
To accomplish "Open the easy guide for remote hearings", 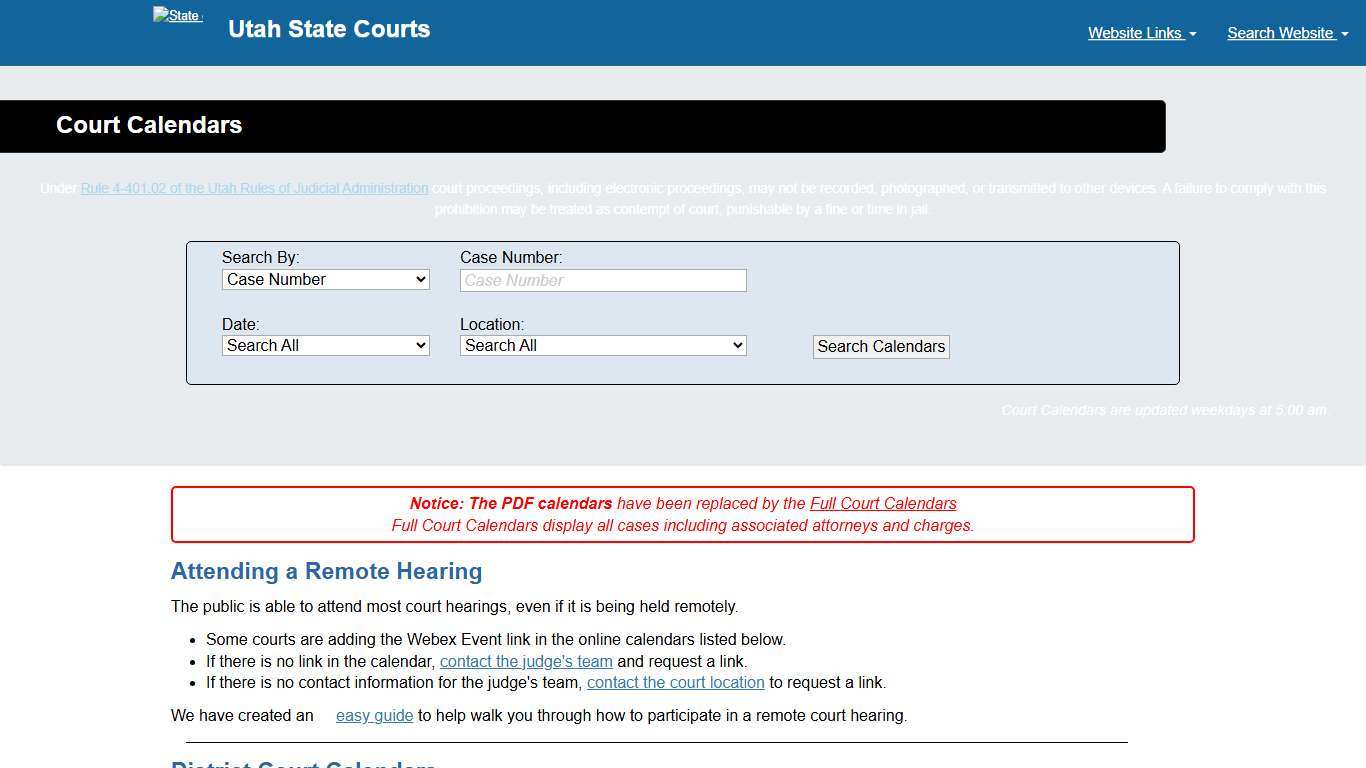I will point(374,715).
